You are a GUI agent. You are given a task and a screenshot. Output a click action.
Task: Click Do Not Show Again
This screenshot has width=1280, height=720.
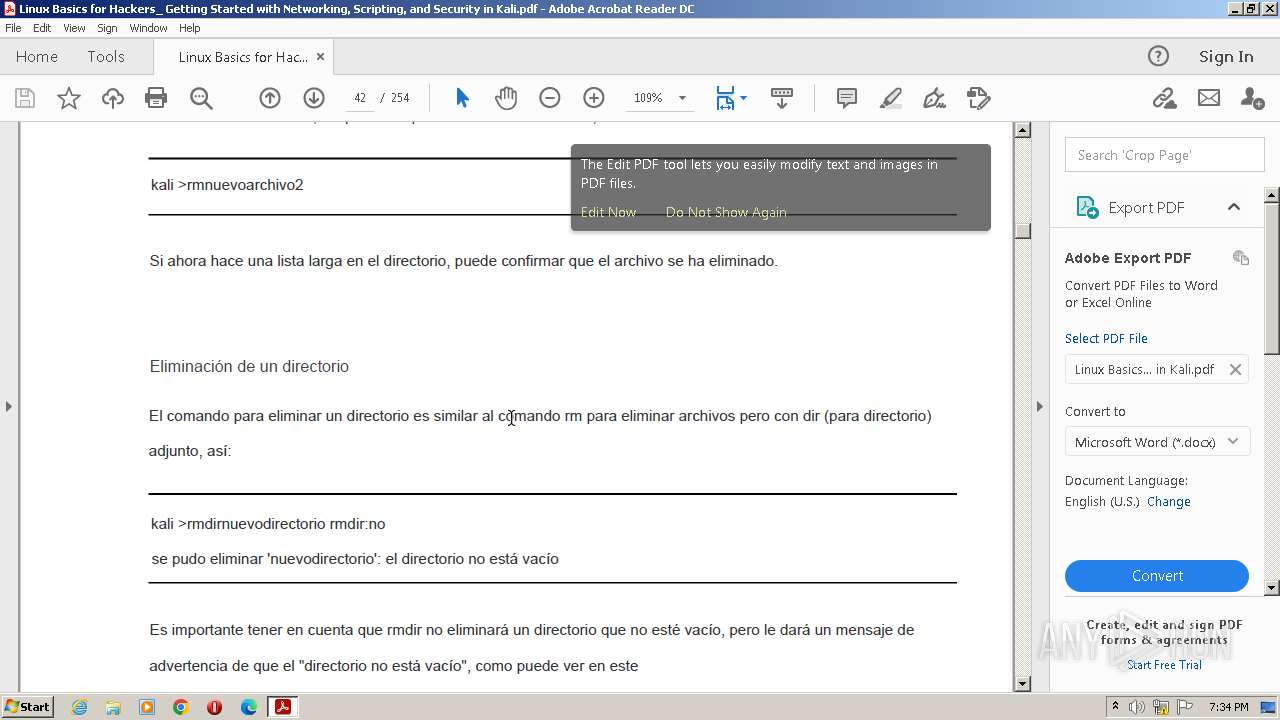click(x=726, y=212)
